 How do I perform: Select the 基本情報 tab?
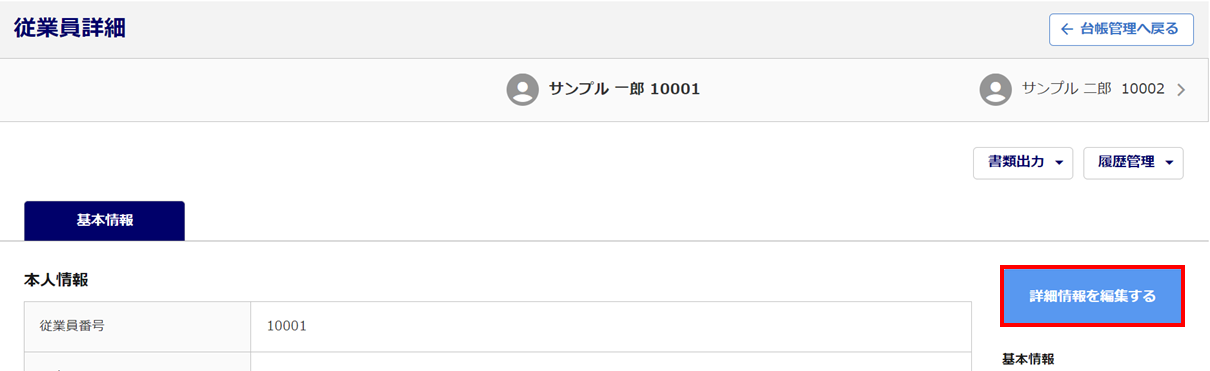click(105, 221)
